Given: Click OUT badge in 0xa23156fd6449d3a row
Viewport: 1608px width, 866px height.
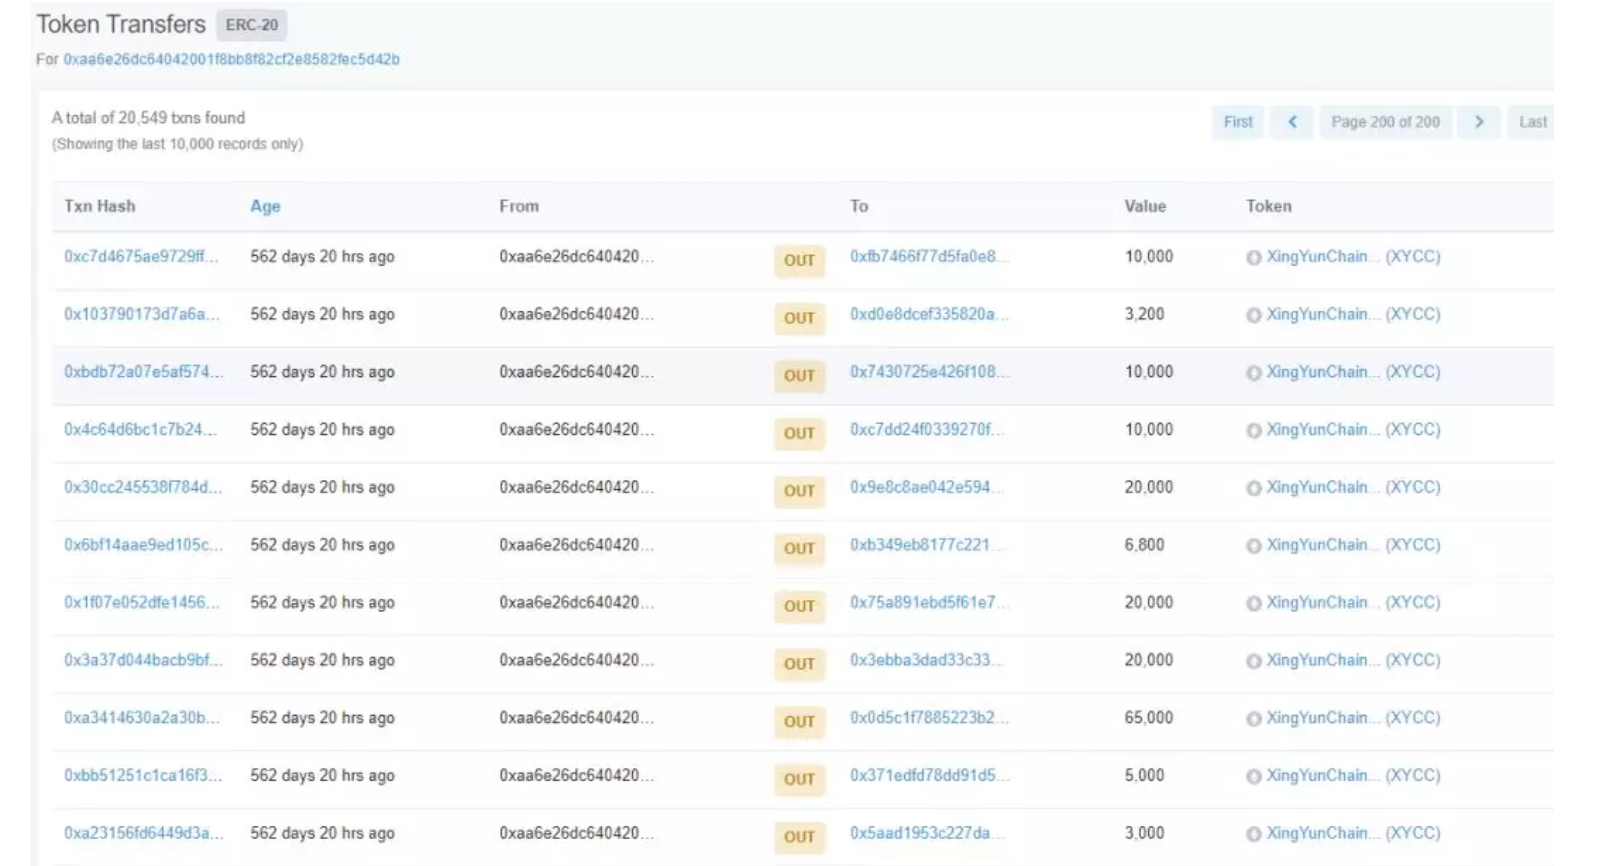Looking at the screenshot, I should (799, 837).
